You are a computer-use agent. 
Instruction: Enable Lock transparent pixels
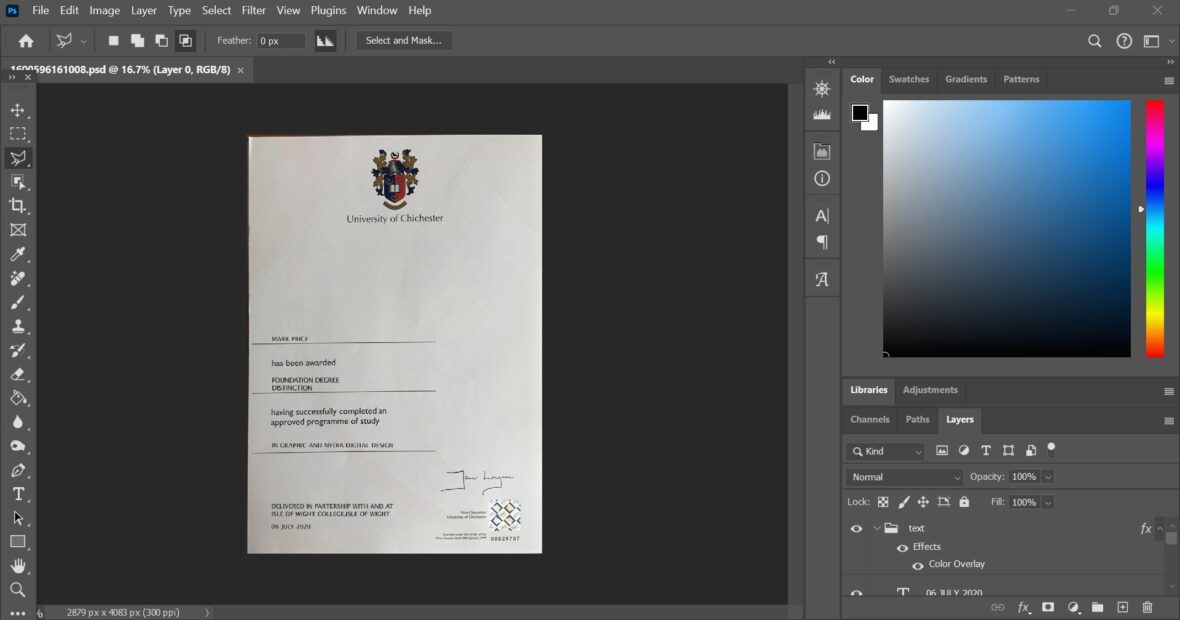tap(881, 501)
